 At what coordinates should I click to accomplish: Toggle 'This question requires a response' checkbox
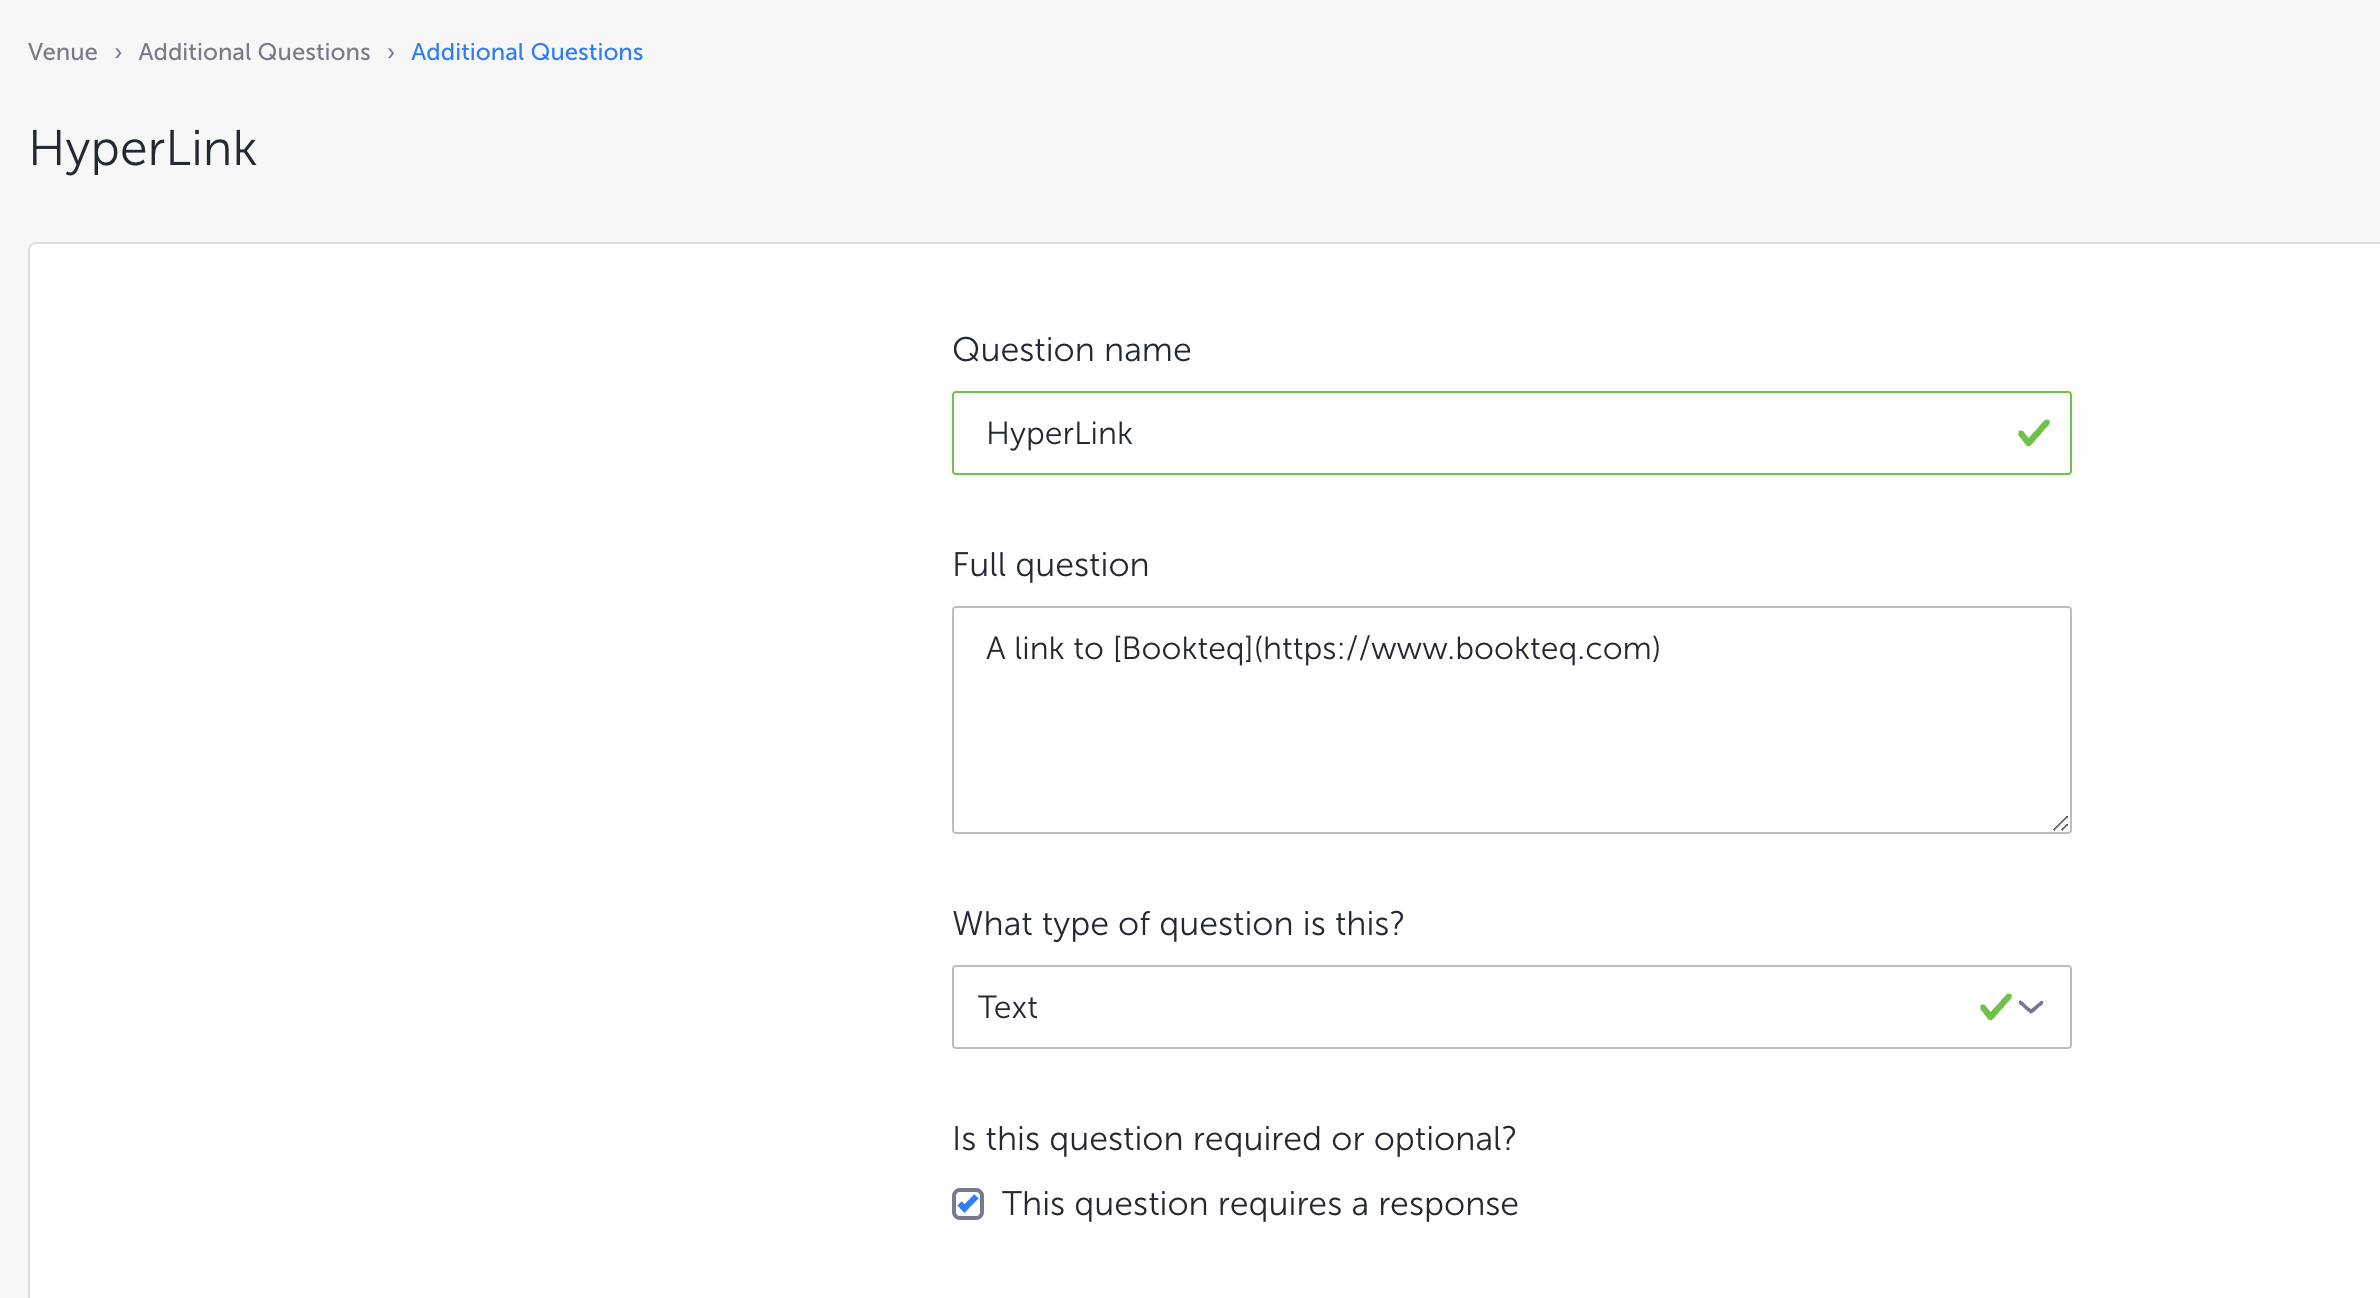[968, 1204]
